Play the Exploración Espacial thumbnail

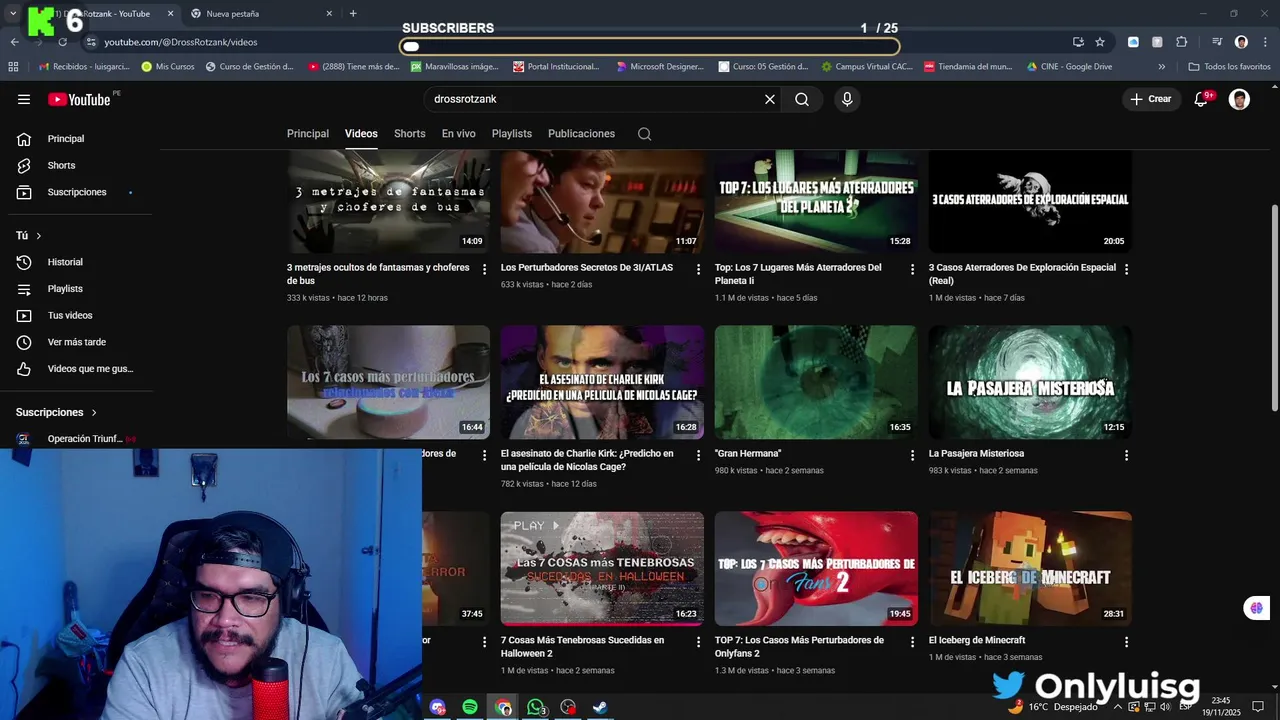click(x=1030, y=201)
